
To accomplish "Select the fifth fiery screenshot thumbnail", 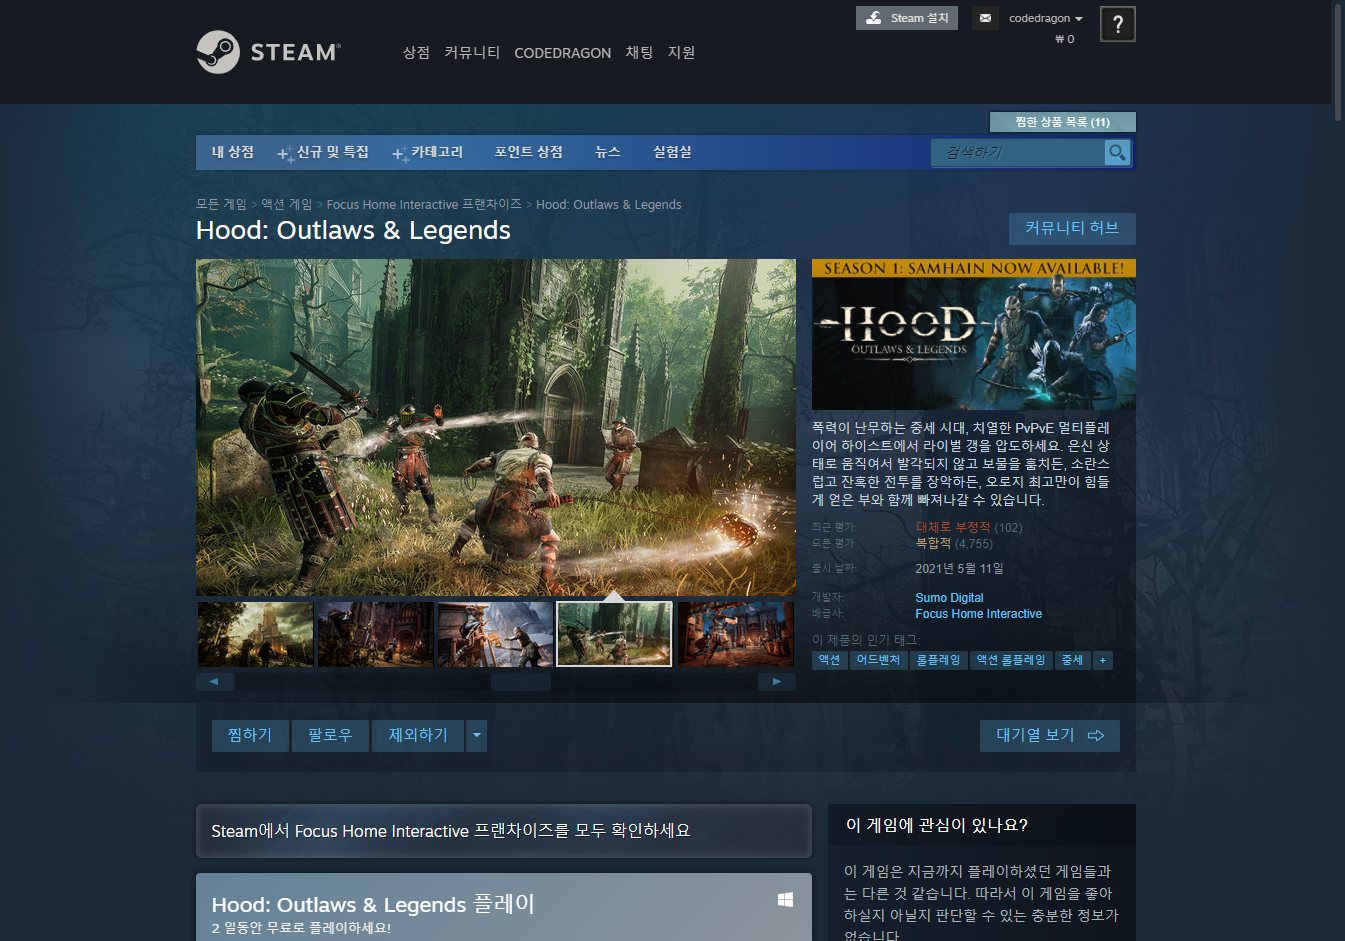I will pyautogui.click(x=736, y=634).
